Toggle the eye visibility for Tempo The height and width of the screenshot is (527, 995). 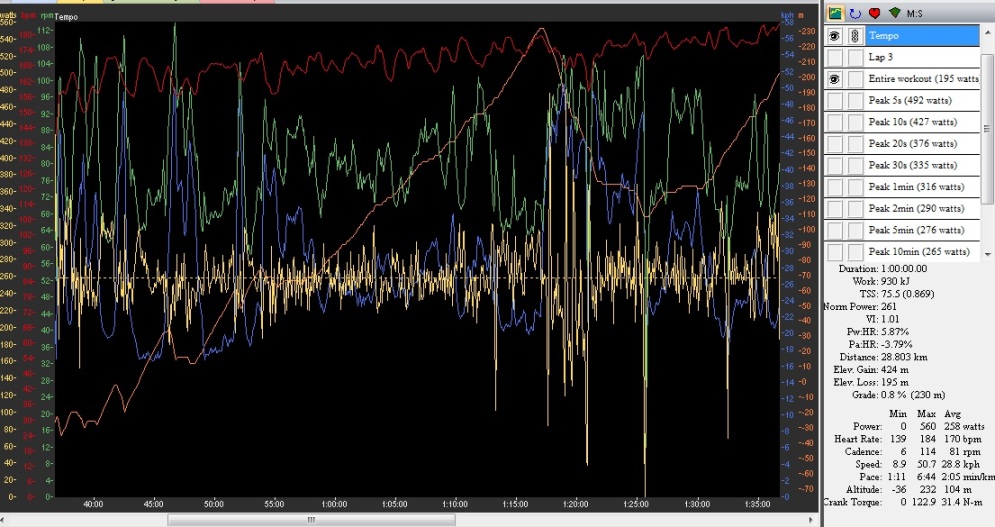[x=834, y=35]
